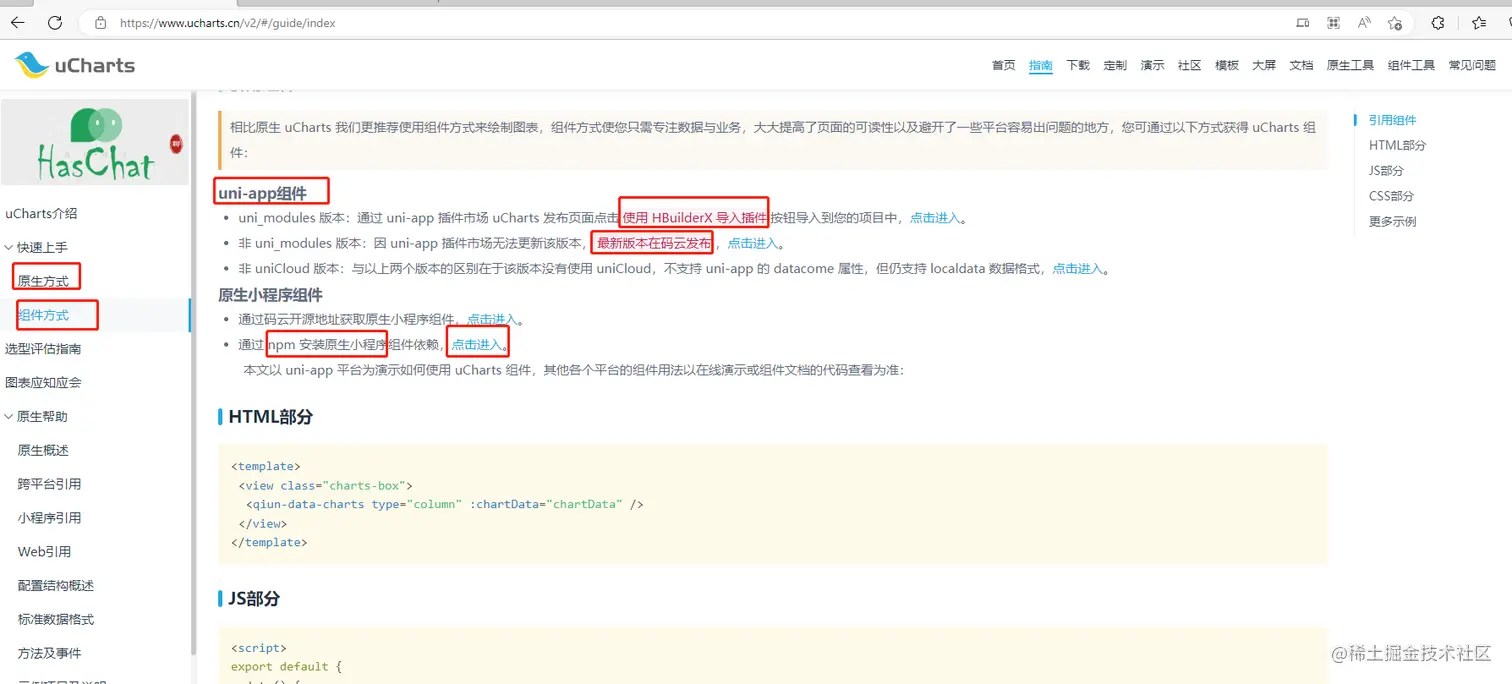Open 模板 in top navigation
This screenshot has width=1512, height=684.
(1227, 65)
